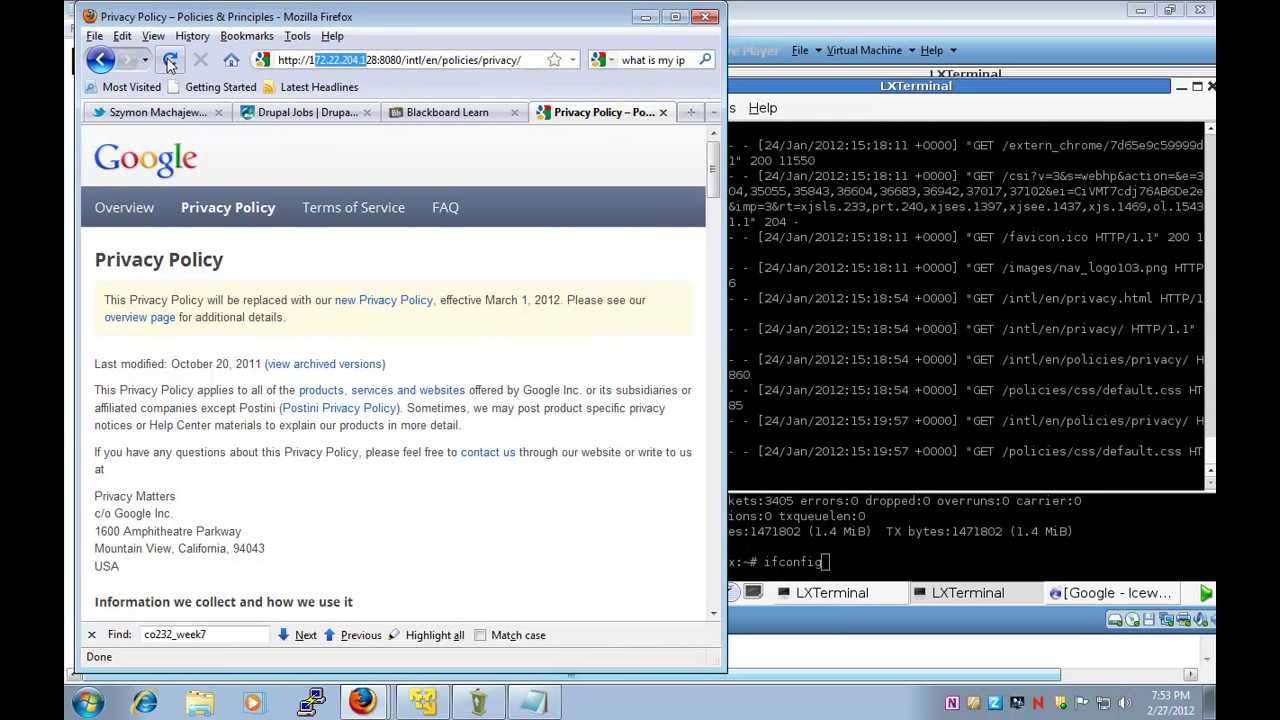Click the search box with 'what is my ip'

point(655,60)
